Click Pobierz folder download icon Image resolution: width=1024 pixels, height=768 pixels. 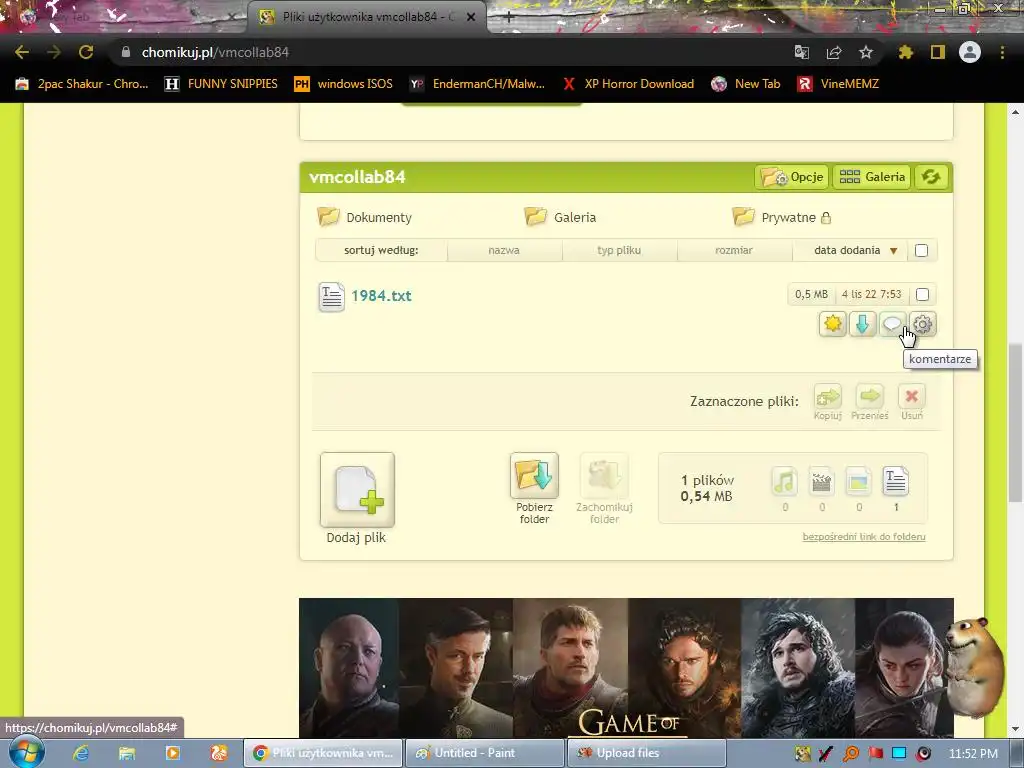pyautogui.click(x=534, y=475)
